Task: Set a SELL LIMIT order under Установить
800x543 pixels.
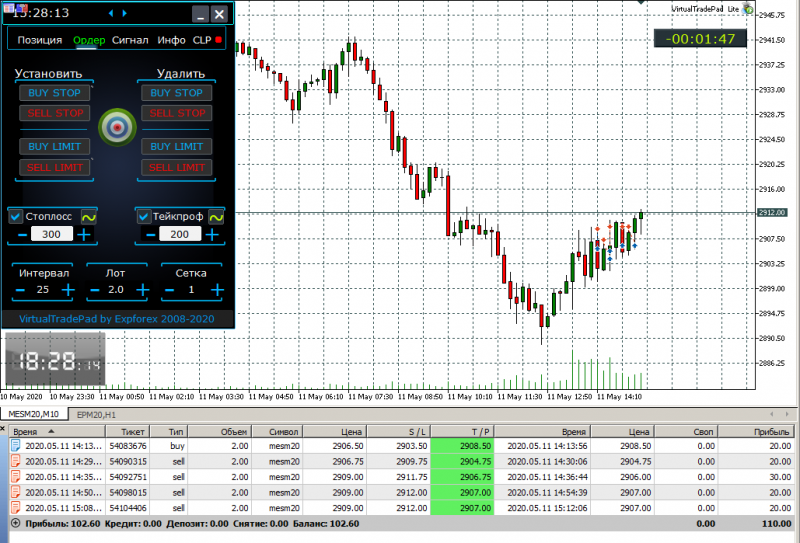Action: click(55, 167)
